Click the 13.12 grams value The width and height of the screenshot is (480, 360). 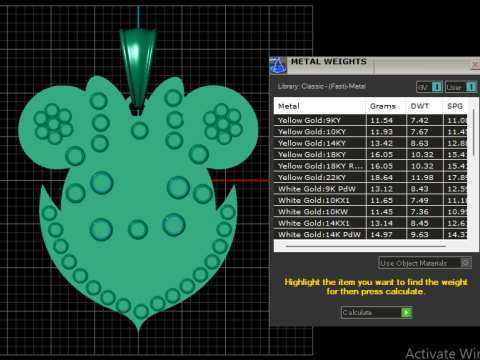pos(381,189)
